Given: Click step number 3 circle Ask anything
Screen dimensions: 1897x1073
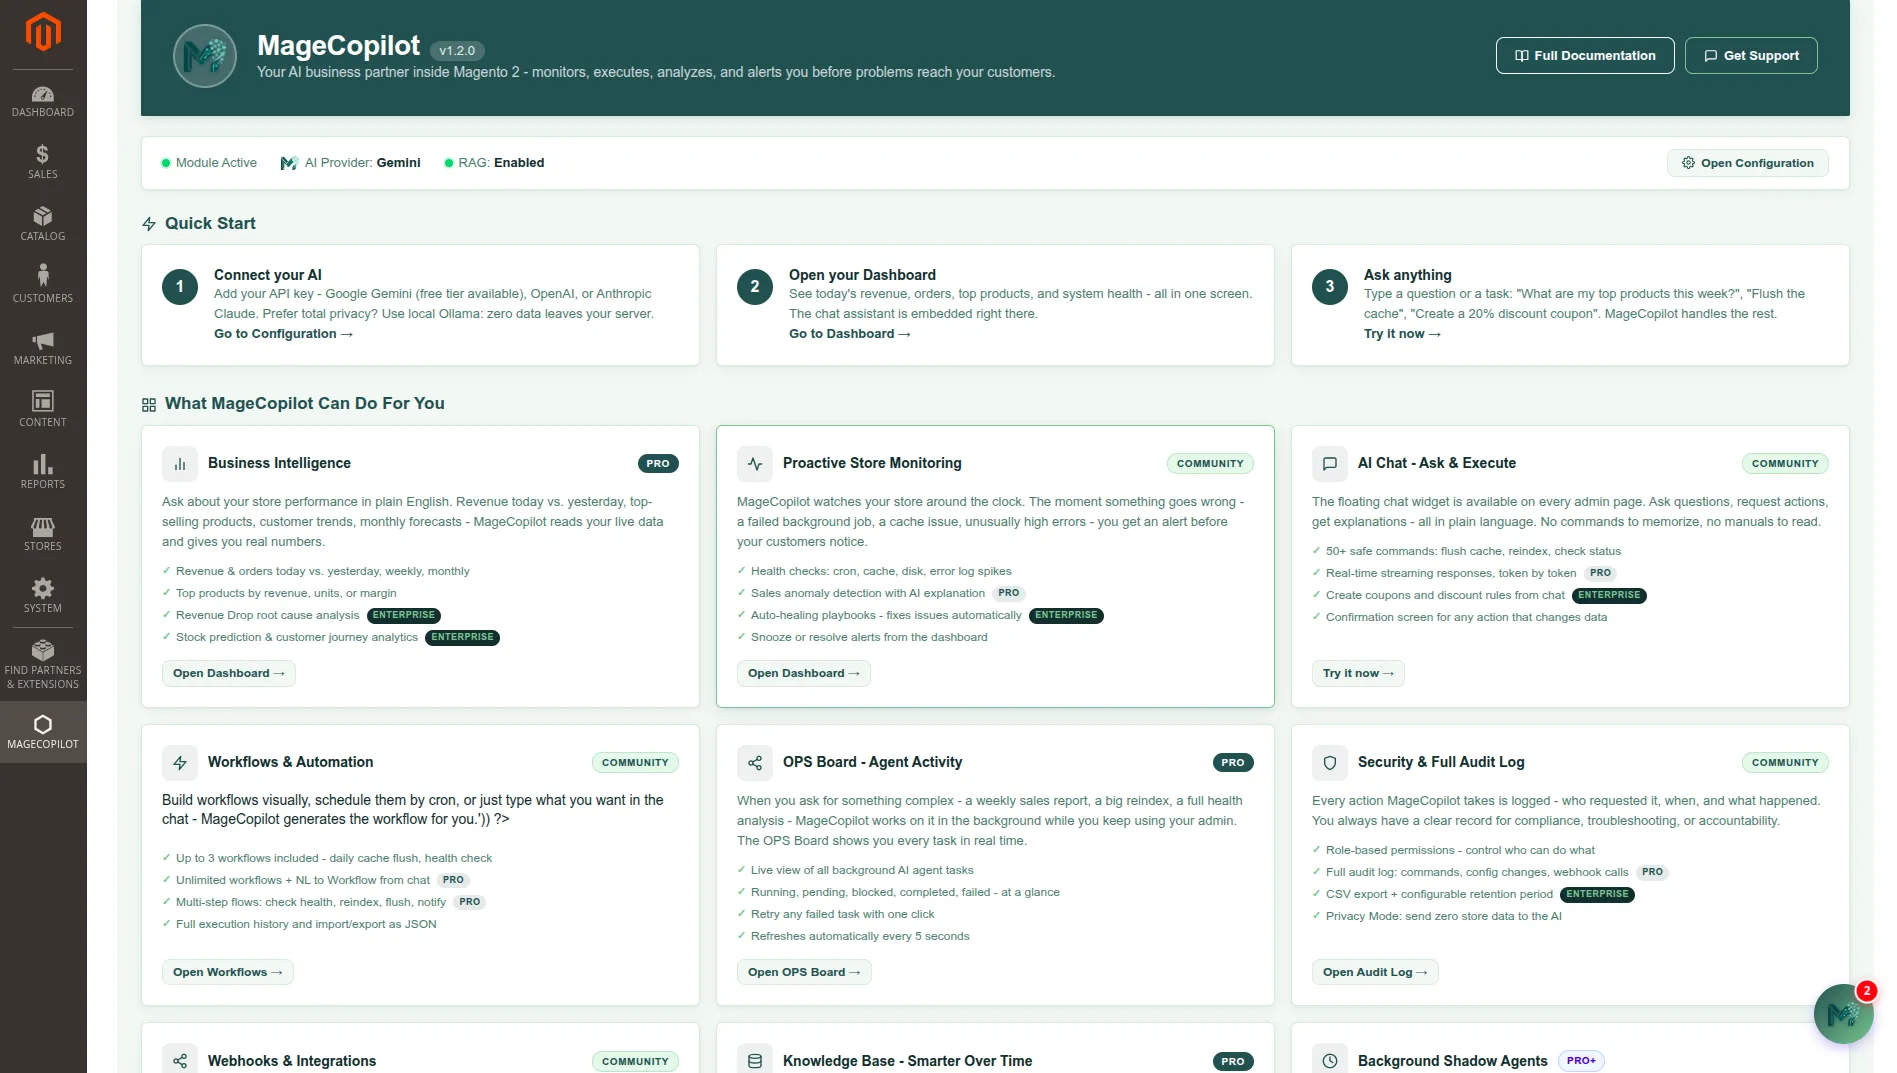Looking at the screenshot, I should [x=1330, y=287].
